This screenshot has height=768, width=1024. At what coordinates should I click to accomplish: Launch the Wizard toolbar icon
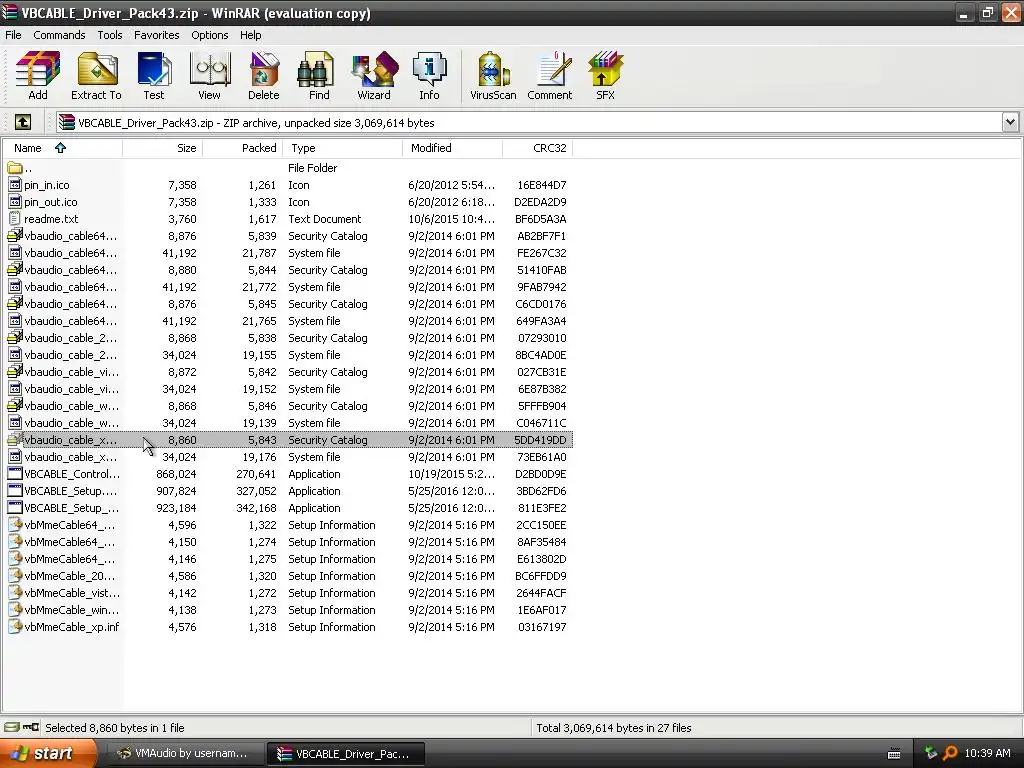pos(374,75)
